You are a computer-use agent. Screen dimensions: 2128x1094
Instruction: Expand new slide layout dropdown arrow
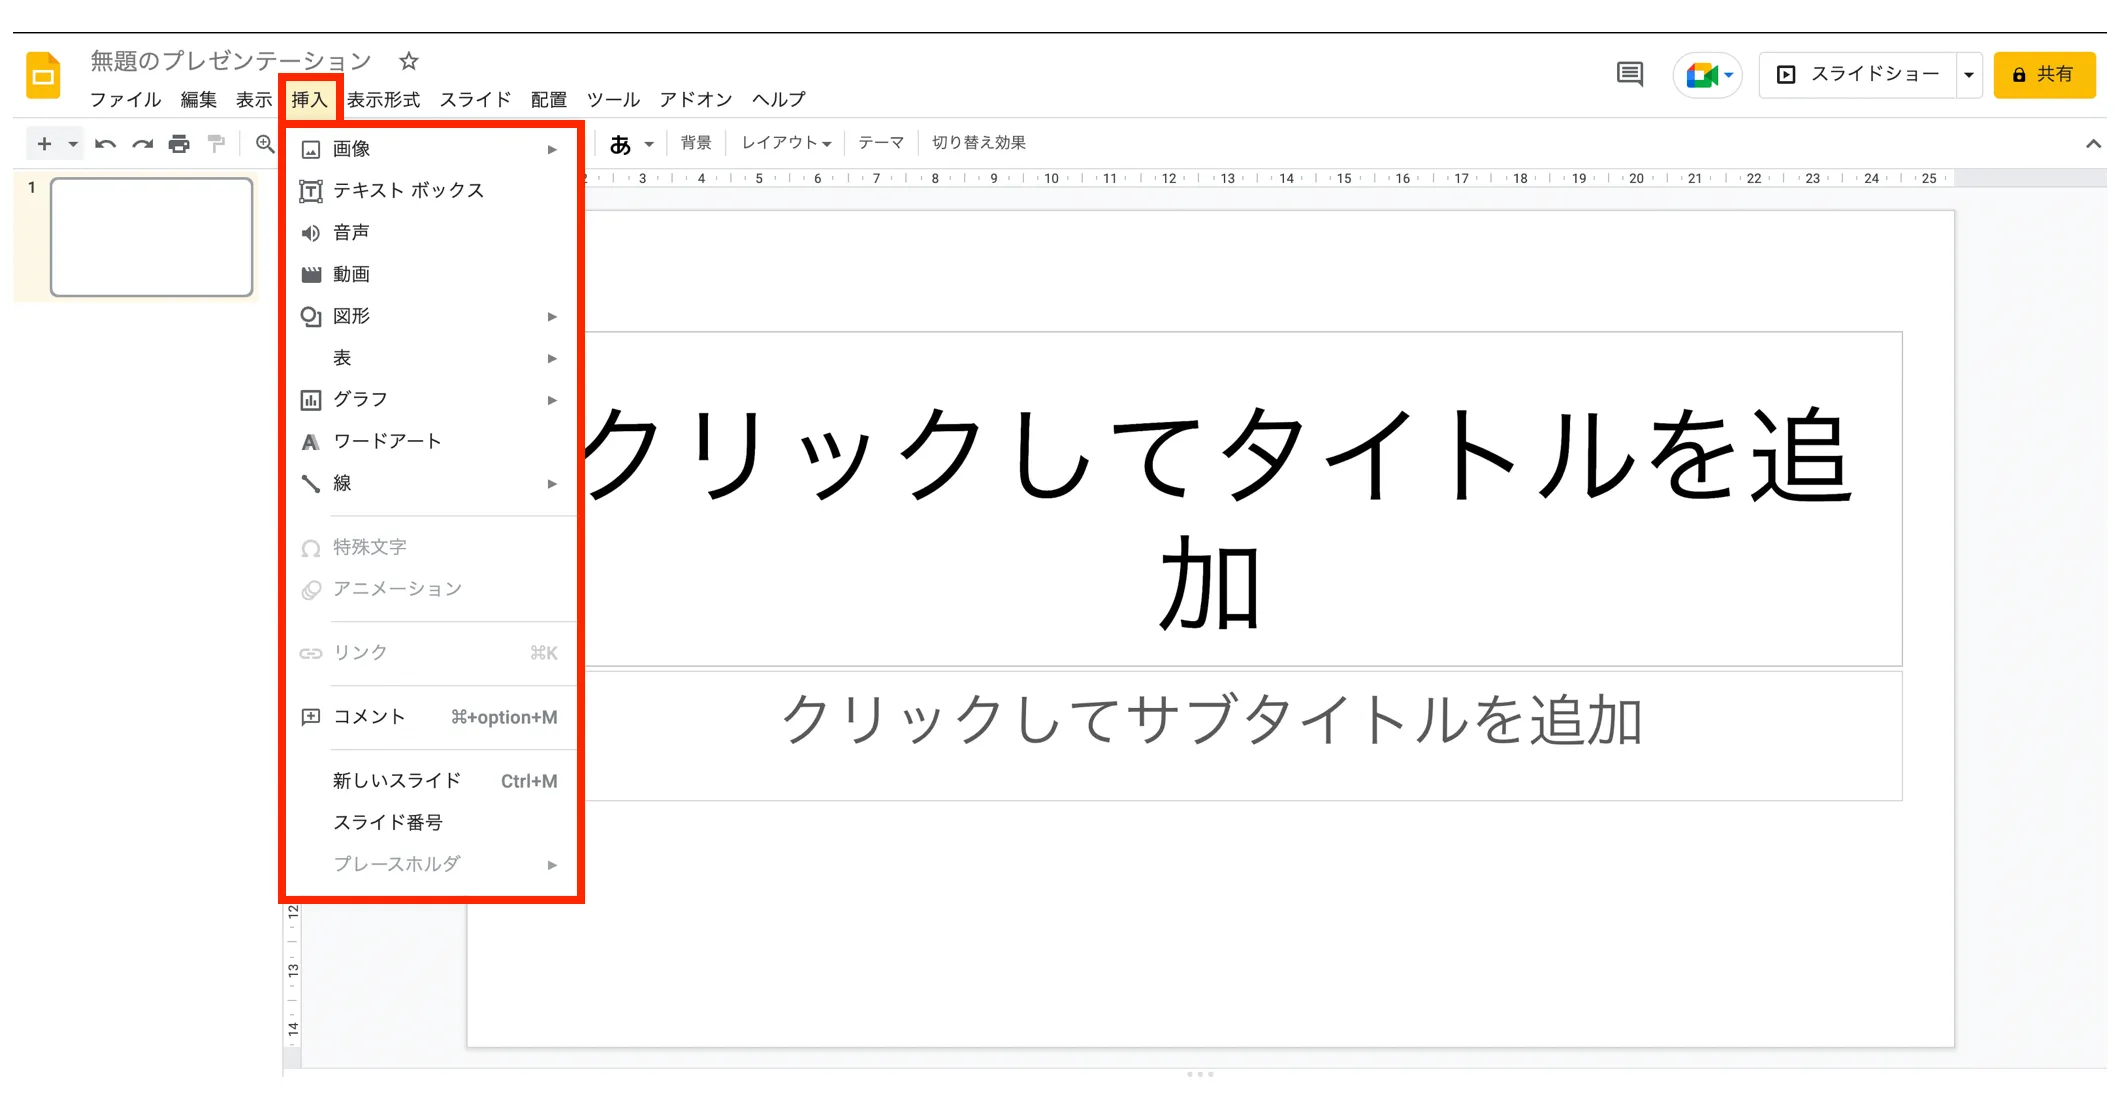pyautogui.click(x=73, y=144)
